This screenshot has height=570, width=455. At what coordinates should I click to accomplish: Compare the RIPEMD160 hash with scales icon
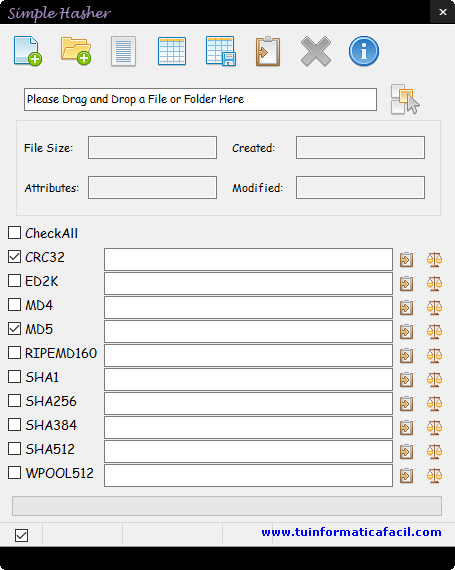pos(434,356)
